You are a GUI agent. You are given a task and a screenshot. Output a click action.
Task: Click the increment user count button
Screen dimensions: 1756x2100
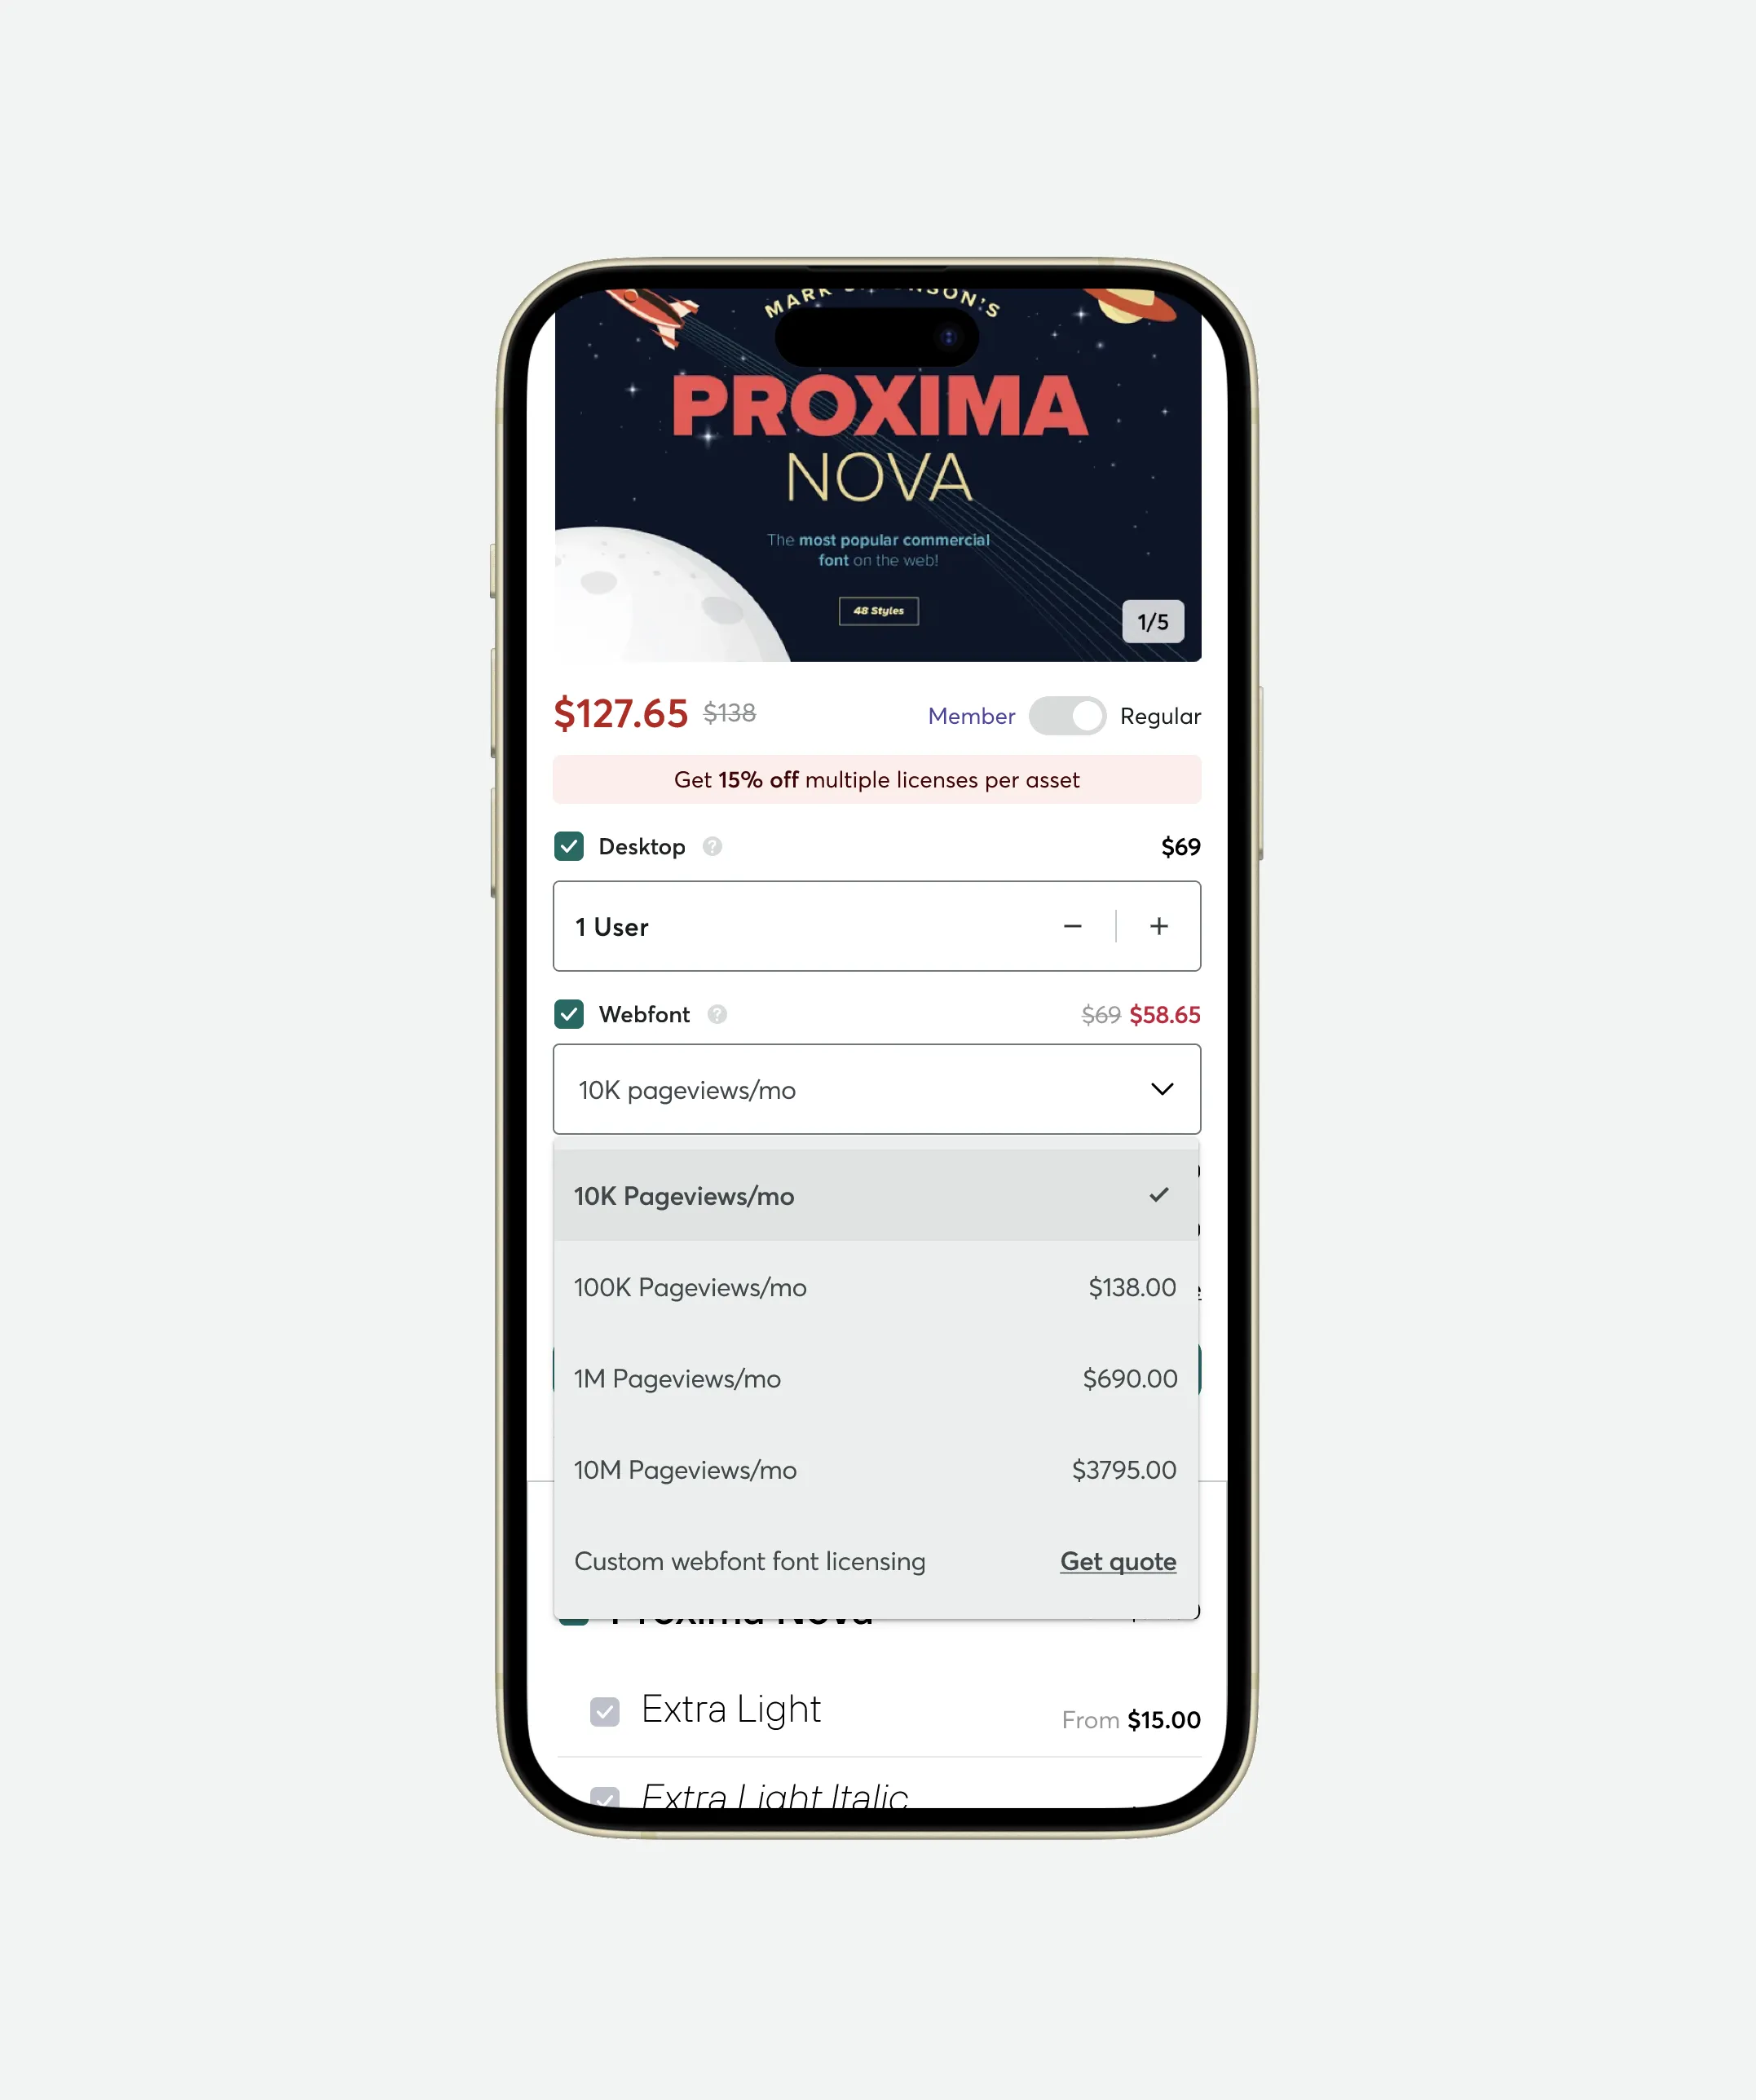(1156, 924)
